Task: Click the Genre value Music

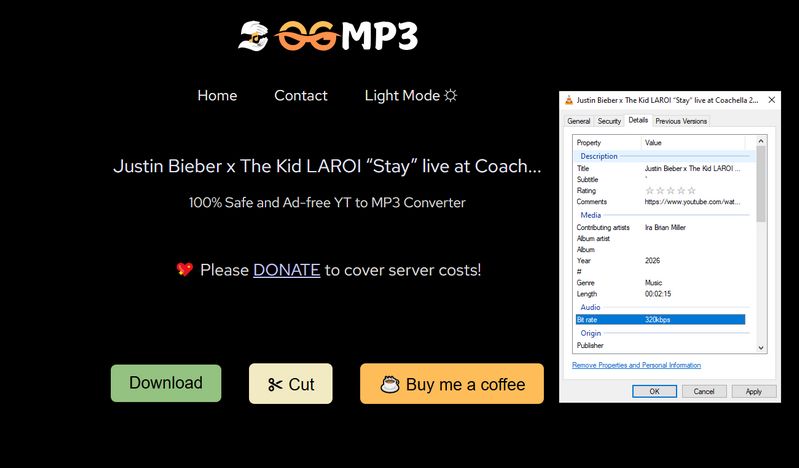Action: (x=653, y=282)
